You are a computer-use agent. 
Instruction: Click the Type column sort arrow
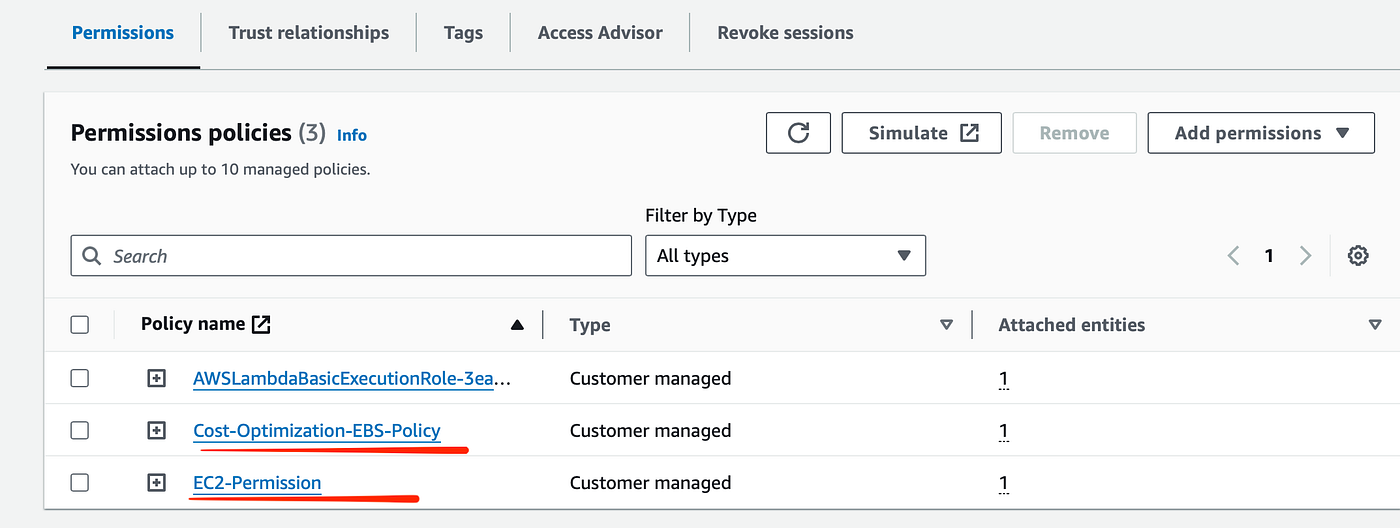[x=946, y=325]
